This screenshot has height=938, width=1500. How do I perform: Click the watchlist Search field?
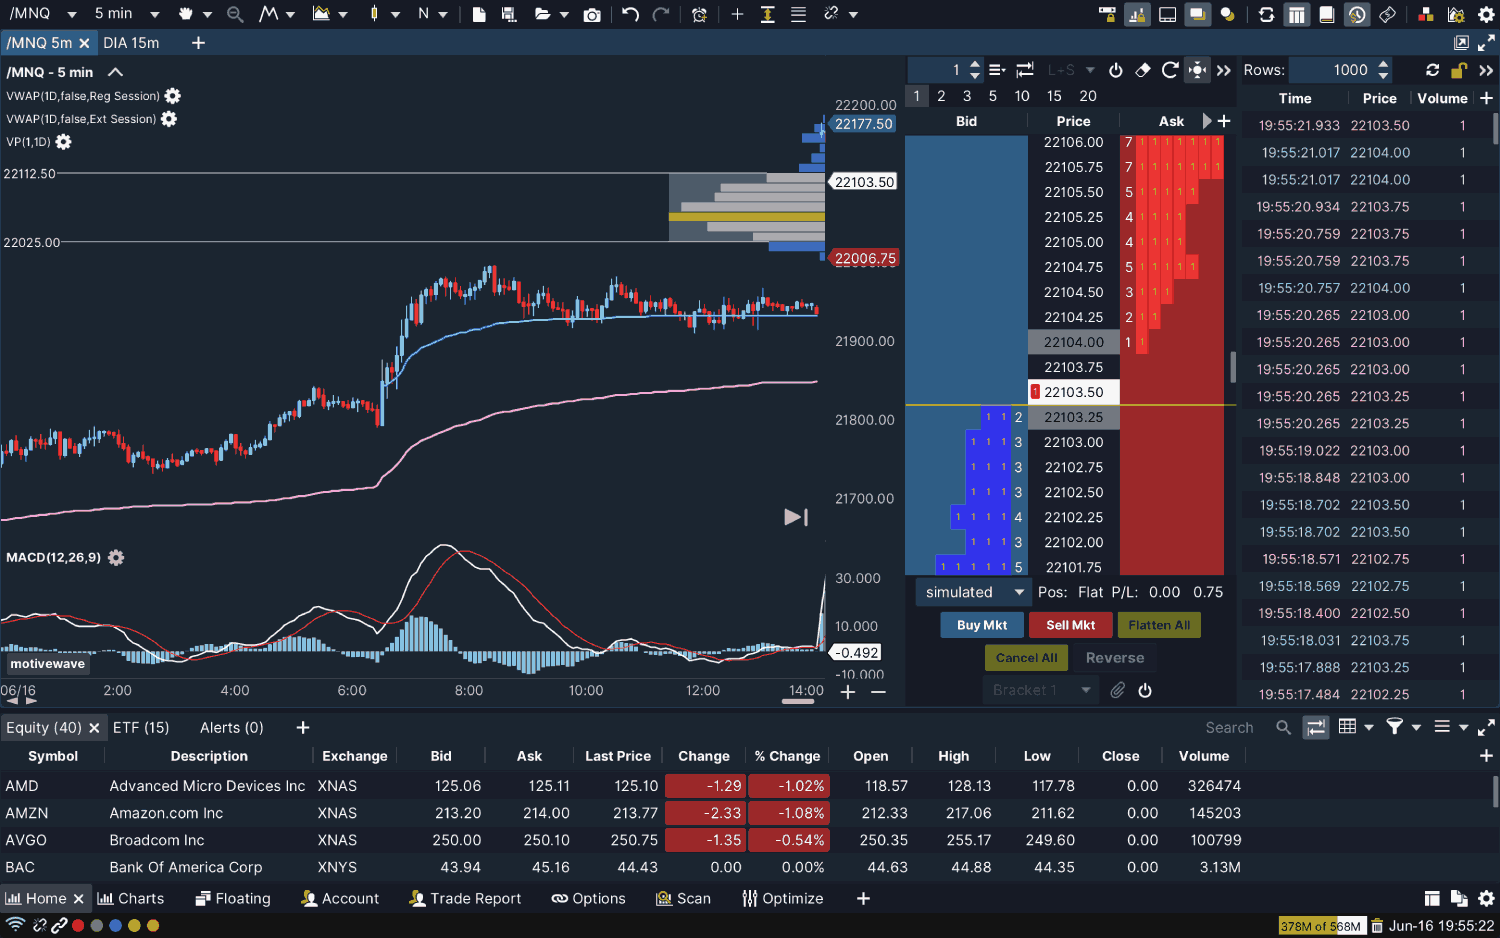pos(1229,727)
